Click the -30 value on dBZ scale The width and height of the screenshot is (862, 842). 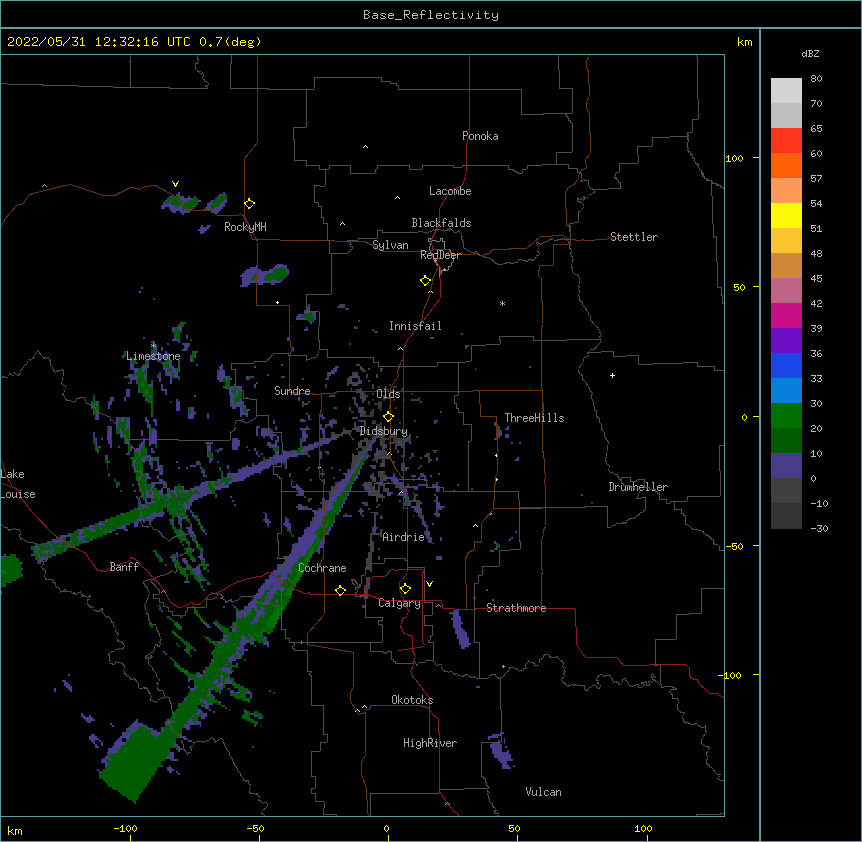coord(819,529)
